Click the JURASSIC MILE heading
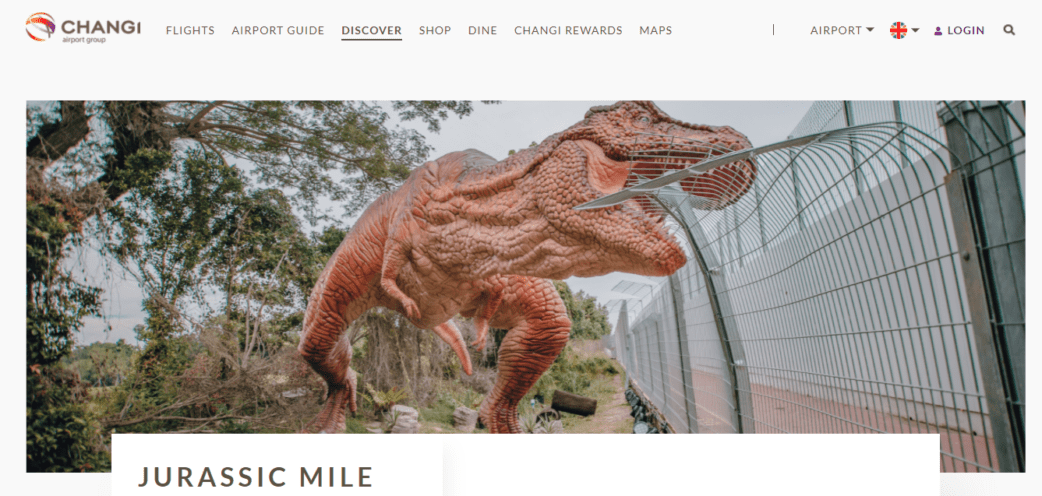The image size is (1042, 496). tap(256, 477)
